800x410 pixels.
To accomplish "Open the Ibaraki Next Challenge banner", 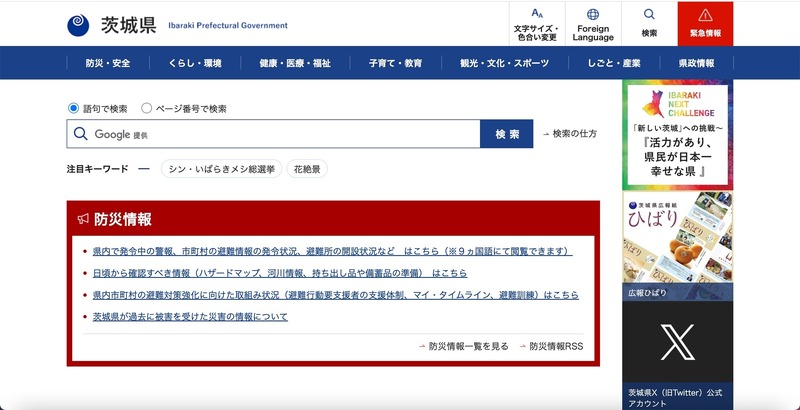I will 677,134.
